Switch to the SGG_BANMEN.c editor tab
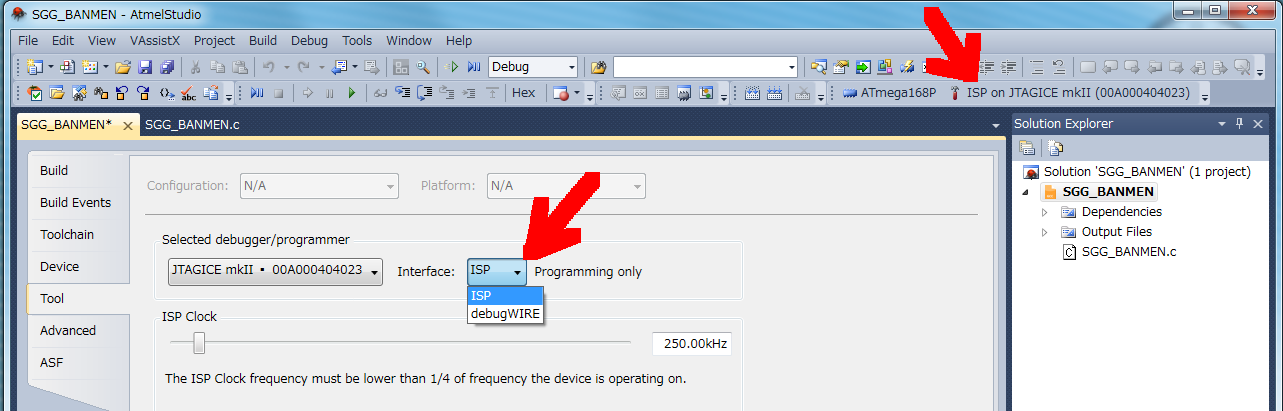1283x411 pixels. (192, 125)
